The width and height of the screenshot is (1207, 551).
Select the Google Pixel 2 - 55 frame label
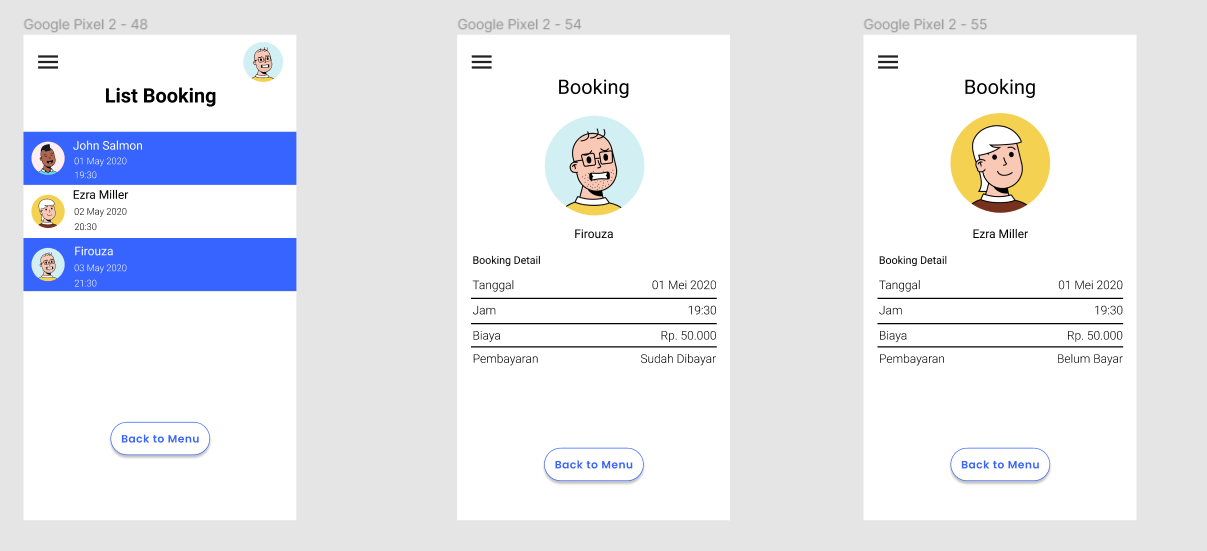925,24
